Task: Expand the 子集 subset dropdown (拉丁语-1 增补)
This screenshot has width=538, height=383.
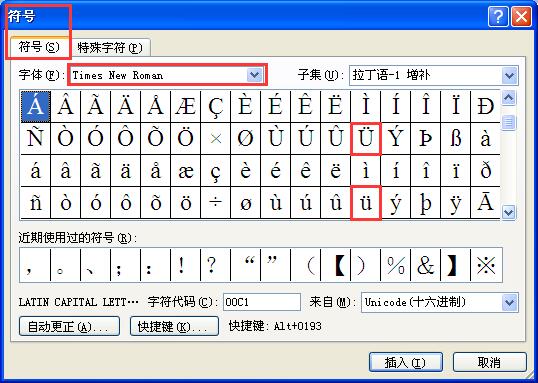Action: click(510, 75)
